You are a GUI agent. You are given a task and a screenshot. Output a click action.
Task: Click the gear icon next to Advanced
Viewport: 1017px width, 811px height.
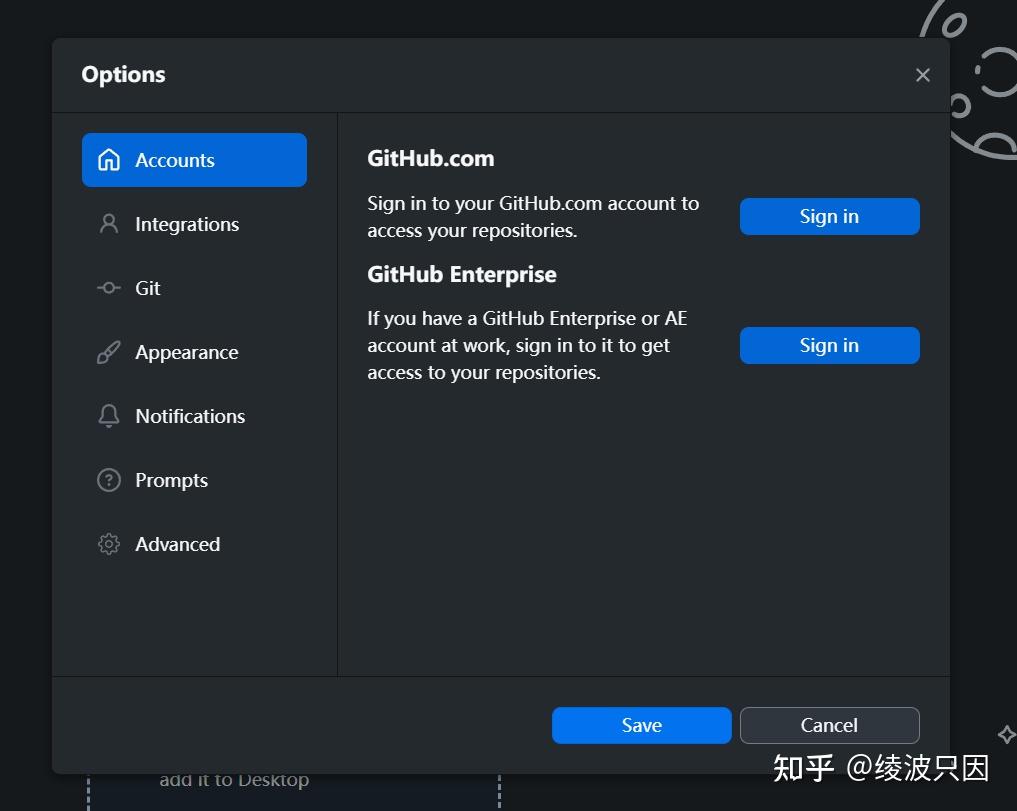coord(109,543)
